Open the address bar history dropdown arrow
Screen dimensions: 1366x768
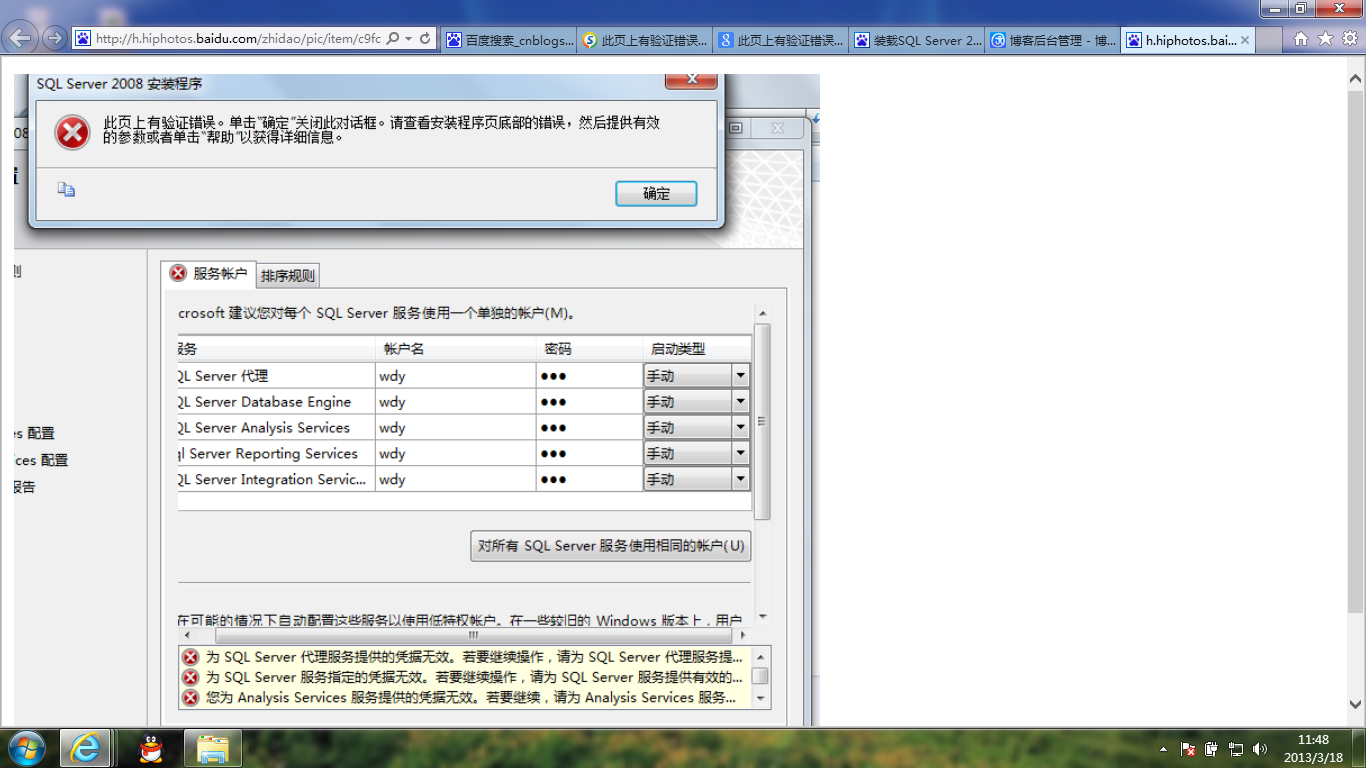[408, 39]
